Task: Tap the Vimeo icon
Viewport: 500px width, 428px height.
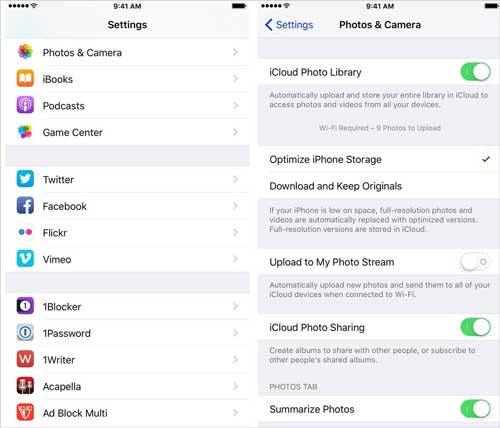Action: tap(25, 259)
